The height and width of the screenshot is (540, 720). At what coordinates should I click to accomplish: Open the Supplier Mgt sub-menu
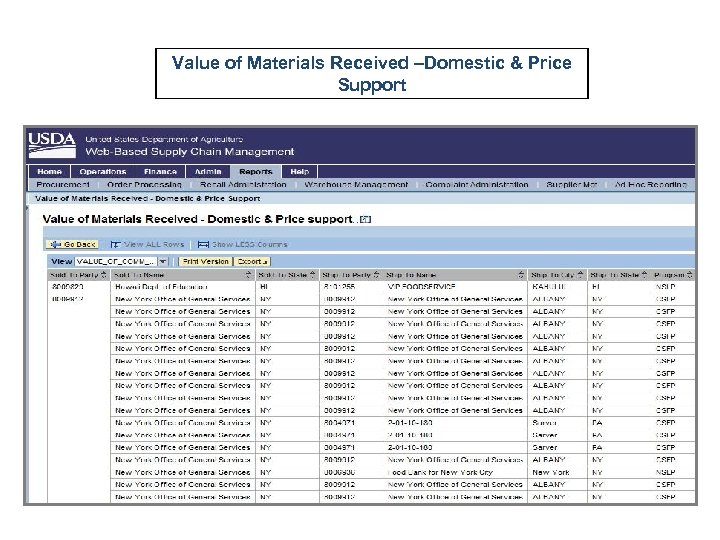click(572, 185)
